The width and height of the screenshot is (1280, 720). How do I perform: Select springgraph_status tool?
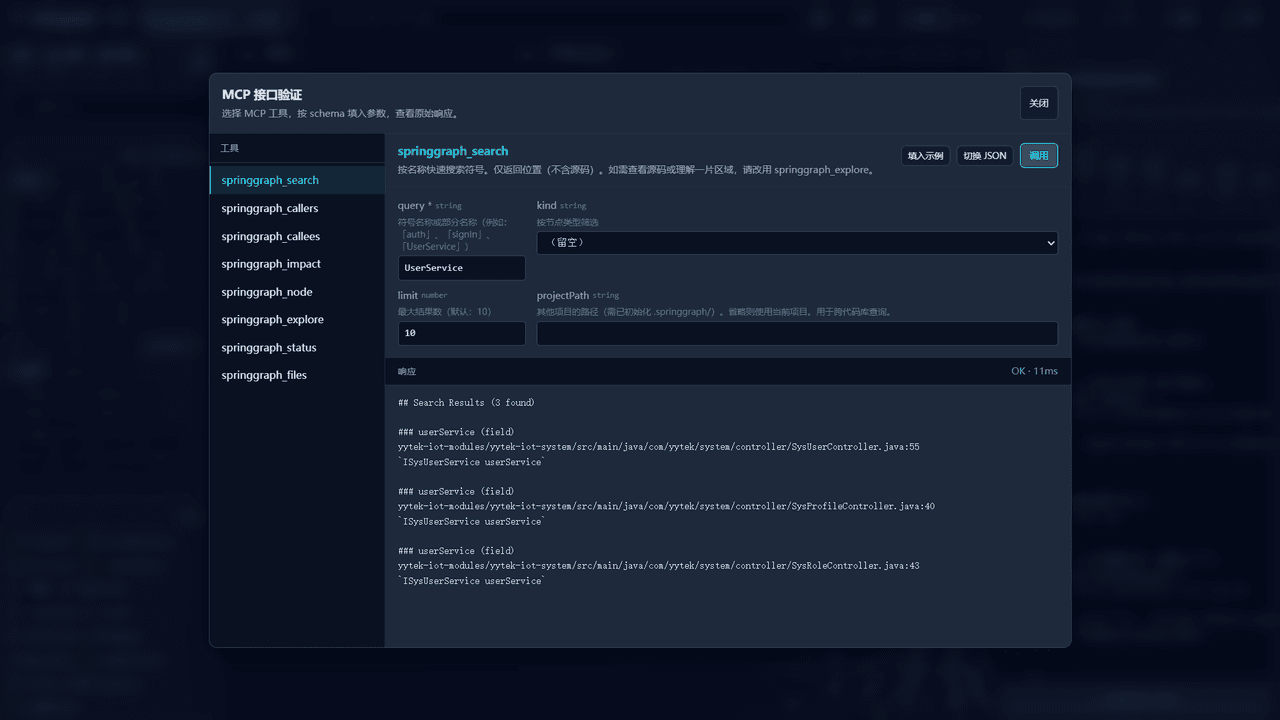(297, 347)
